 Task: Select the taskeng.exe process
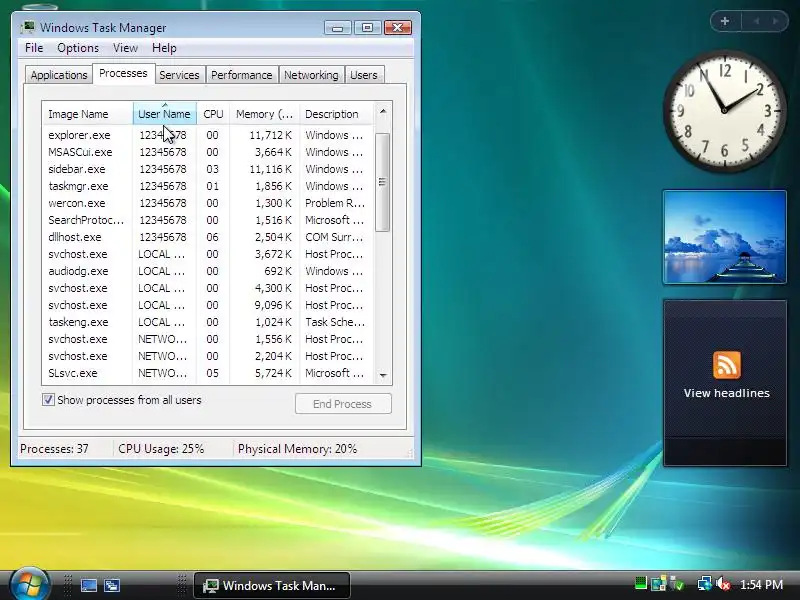pos(208,322)
